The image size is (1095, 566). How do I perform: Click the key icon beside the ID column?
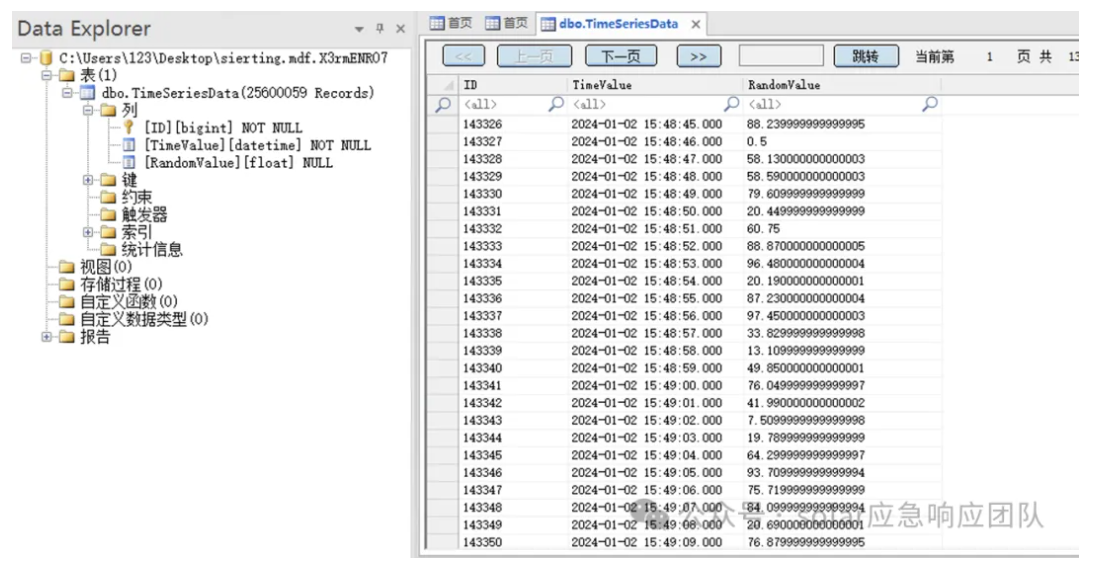point(129,127)
